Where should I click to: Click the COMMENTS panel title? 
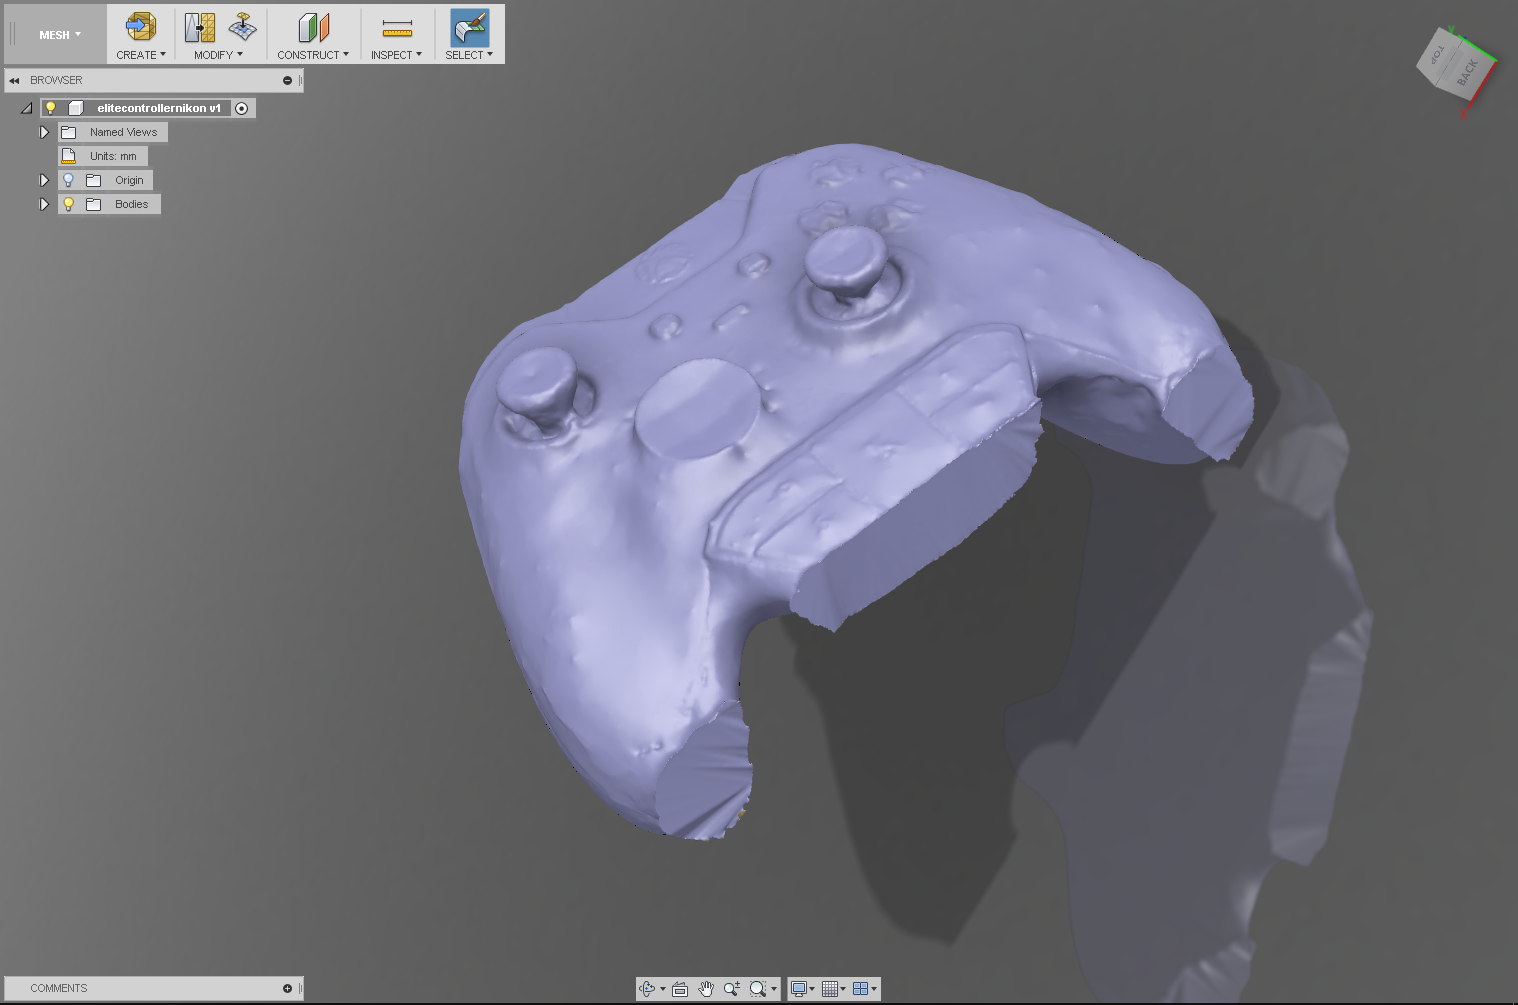pos(59,988)
